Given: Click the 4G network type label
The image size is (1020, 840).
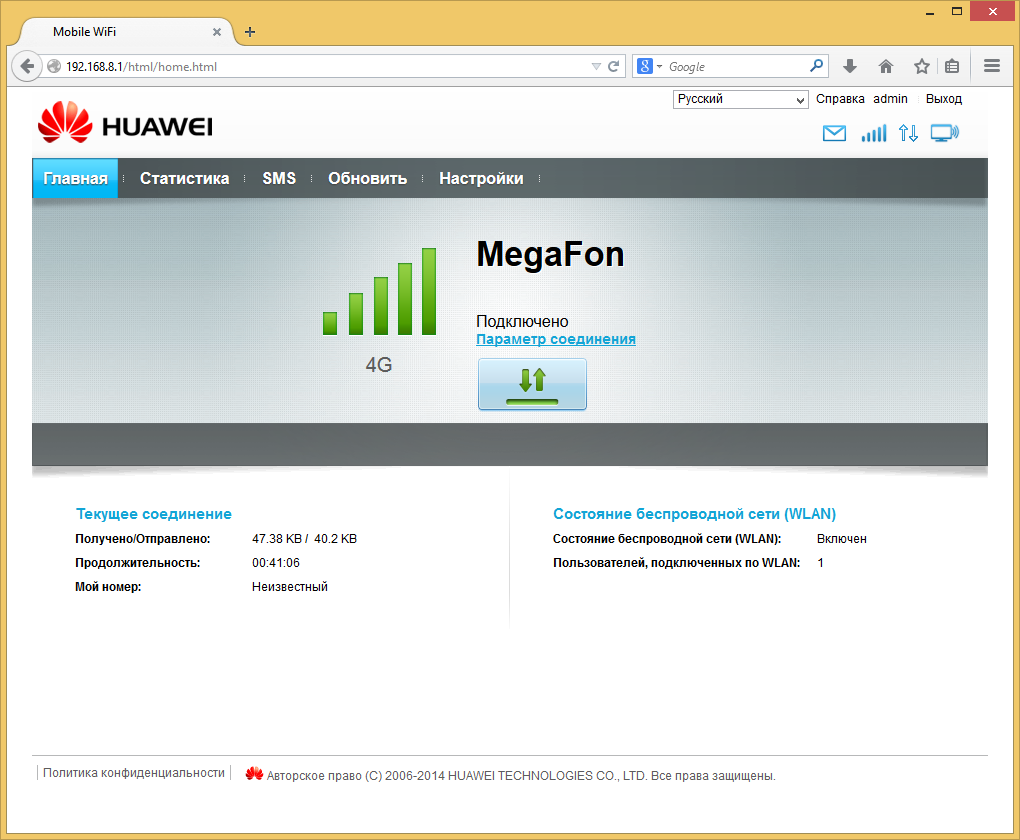Looking at the screenshot, I should 379,364.
